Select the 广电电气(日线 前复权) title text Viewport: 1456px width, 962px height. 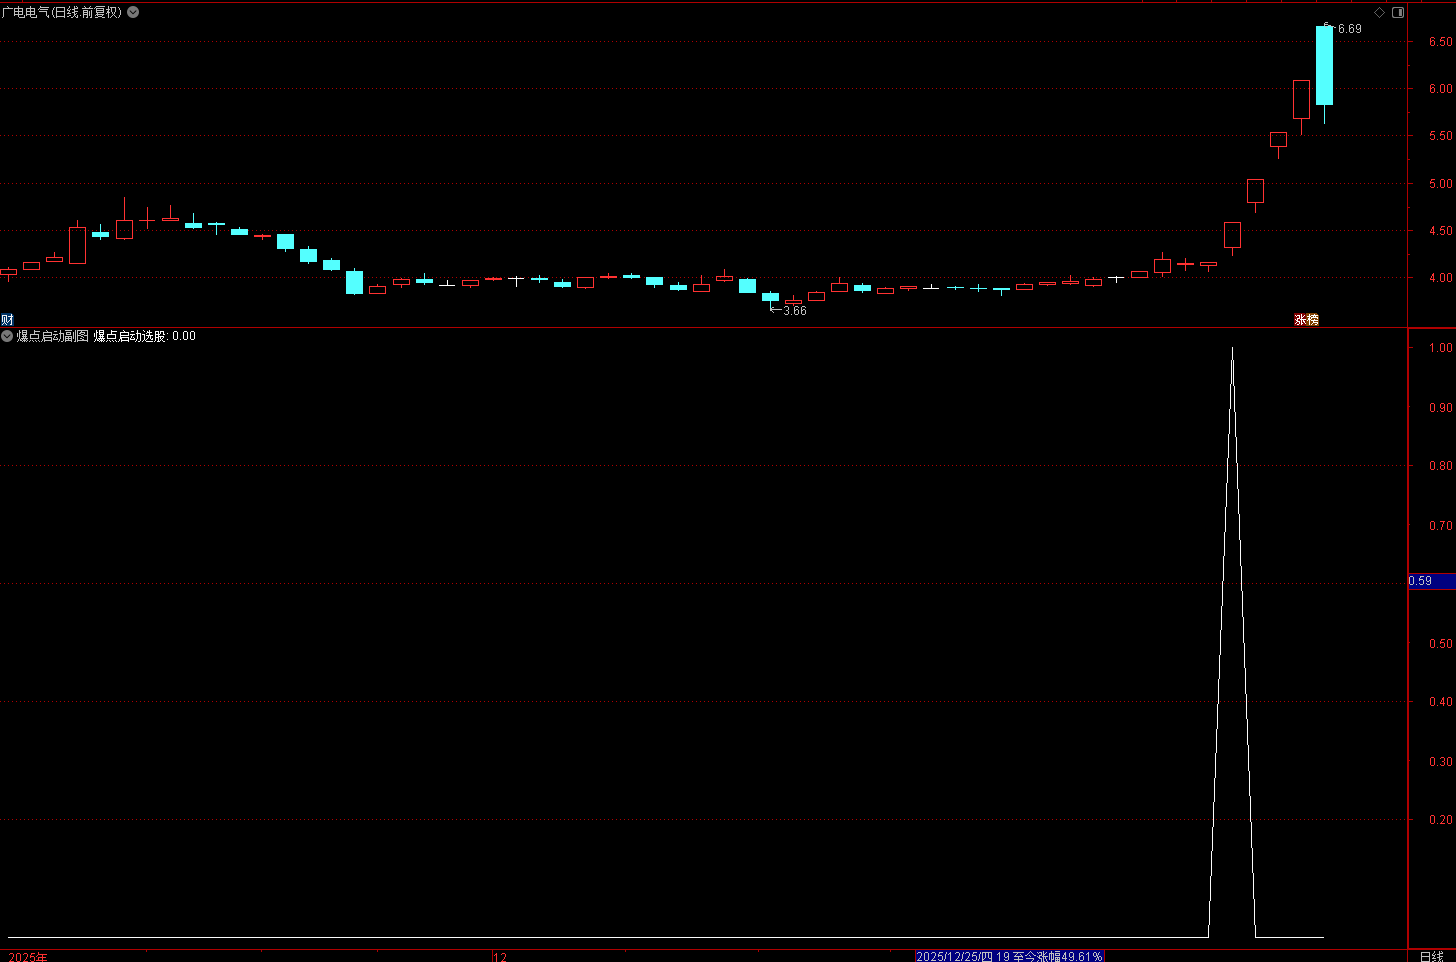tap(62, 12)
